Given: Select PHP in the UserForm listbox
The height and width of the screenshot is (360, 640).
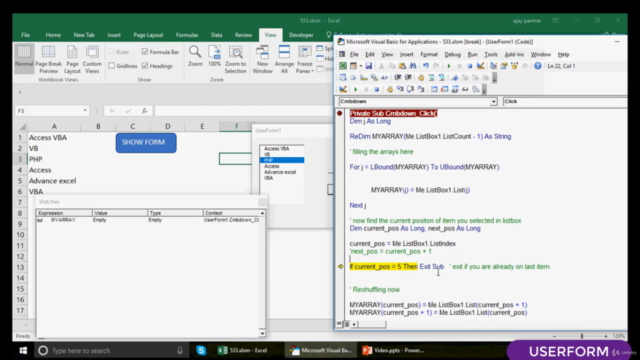Looking at the screenshot, I should [282, 160].
